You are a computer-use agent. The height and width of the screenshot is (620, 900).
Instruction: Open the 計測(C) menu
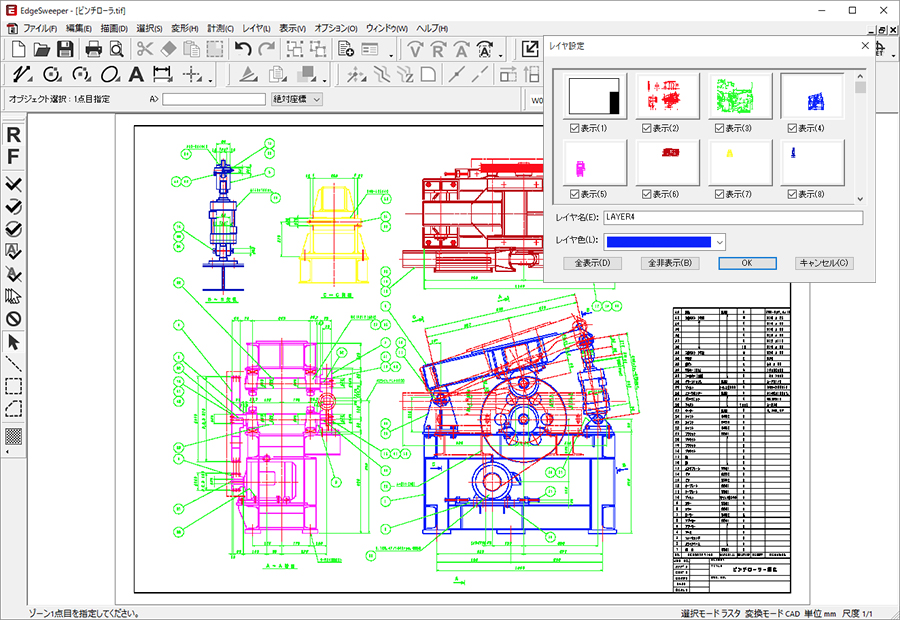220,27
